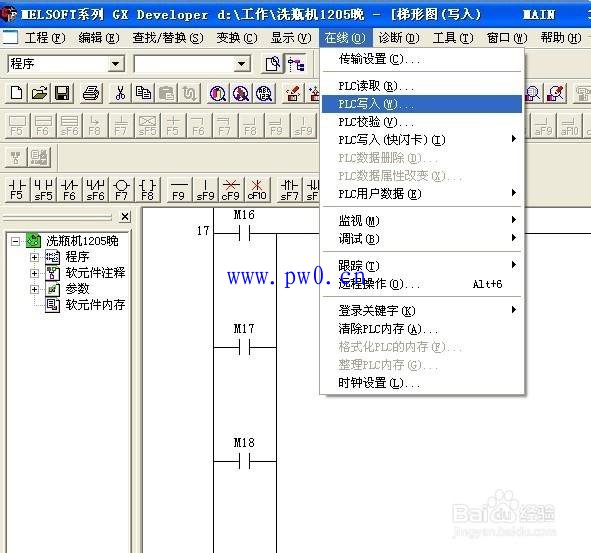591x553 pixels.
Task: Select the normally open contact F5 tool
Action: [x=17, y=190]
